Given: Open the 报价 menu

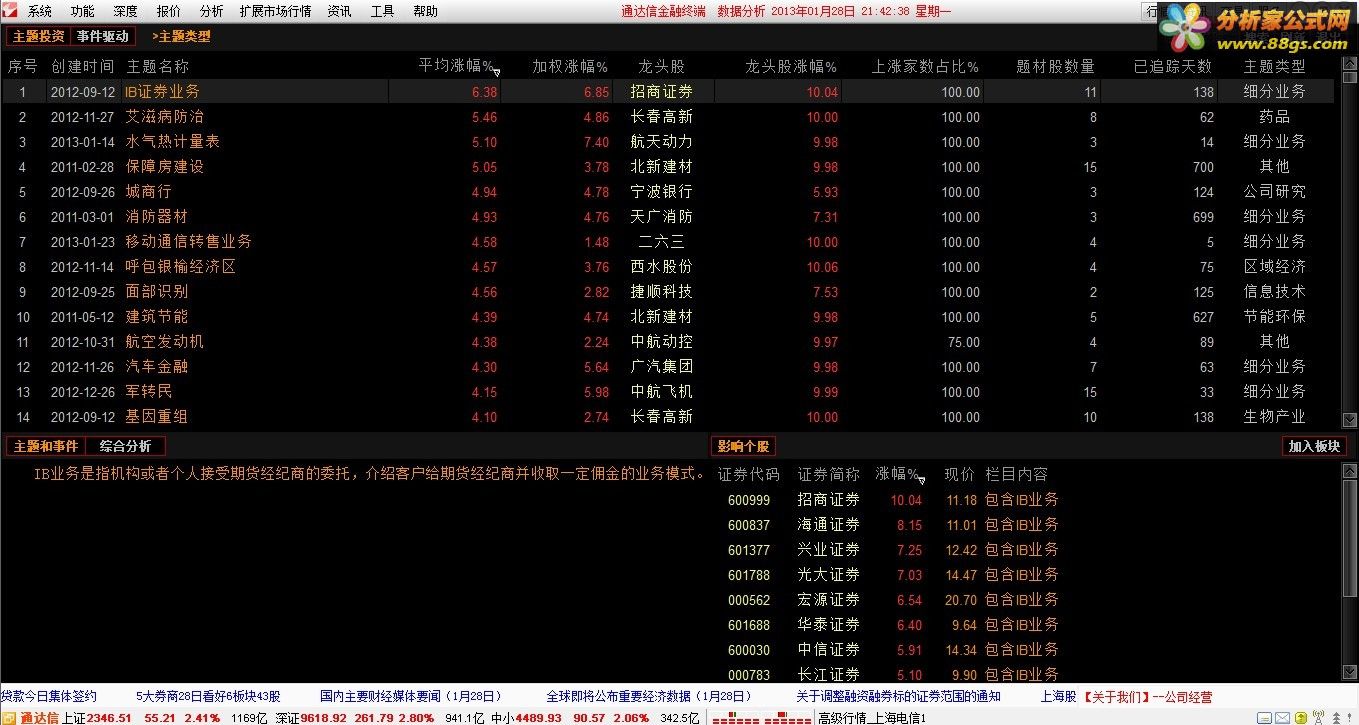Looking at the screenshot, I should pos(169,12).
